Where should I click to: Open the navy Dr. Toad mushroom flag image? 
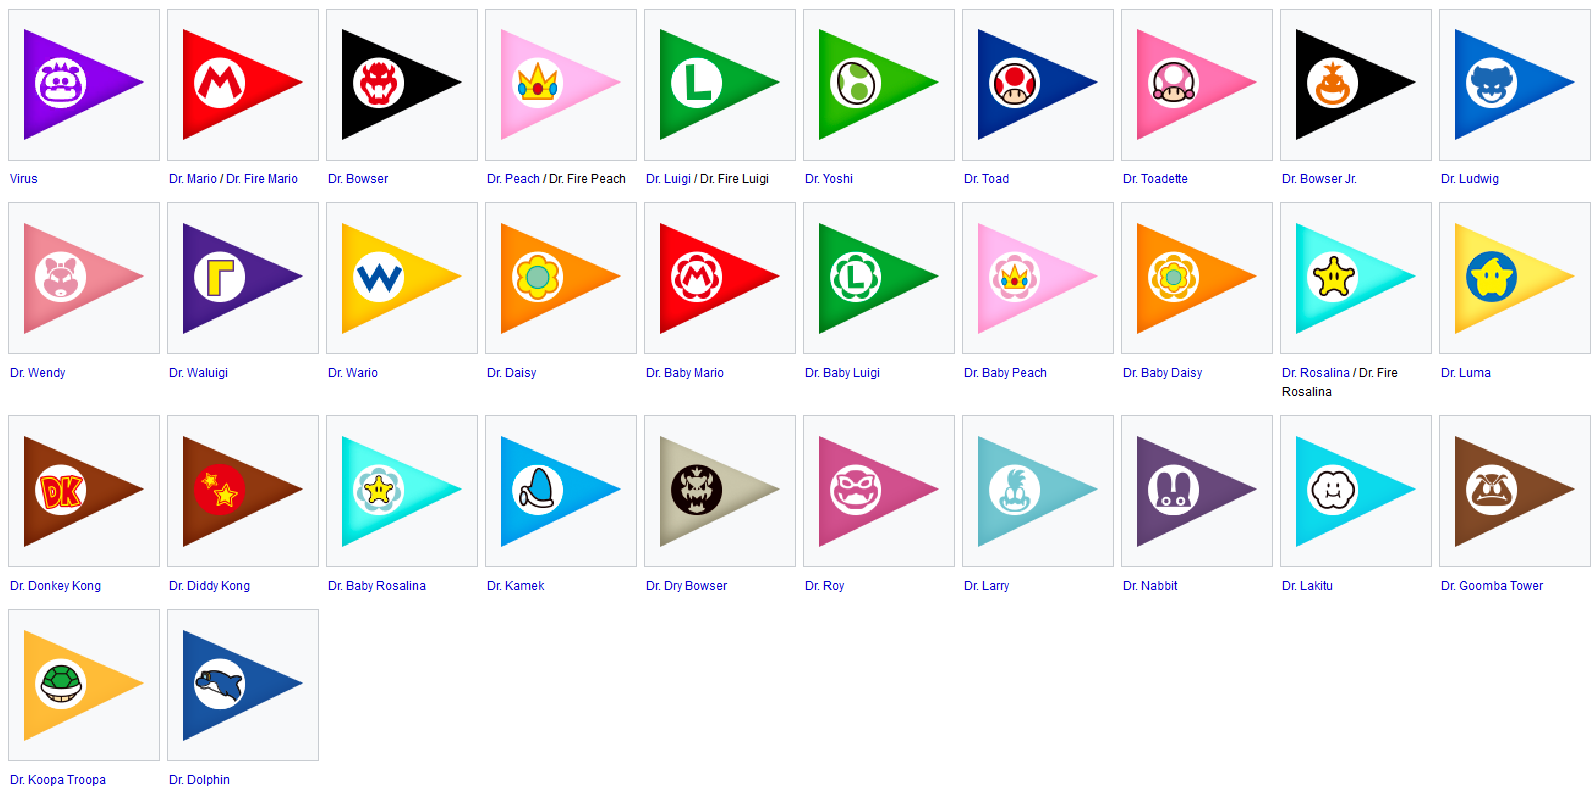(x=1038, y=84)
